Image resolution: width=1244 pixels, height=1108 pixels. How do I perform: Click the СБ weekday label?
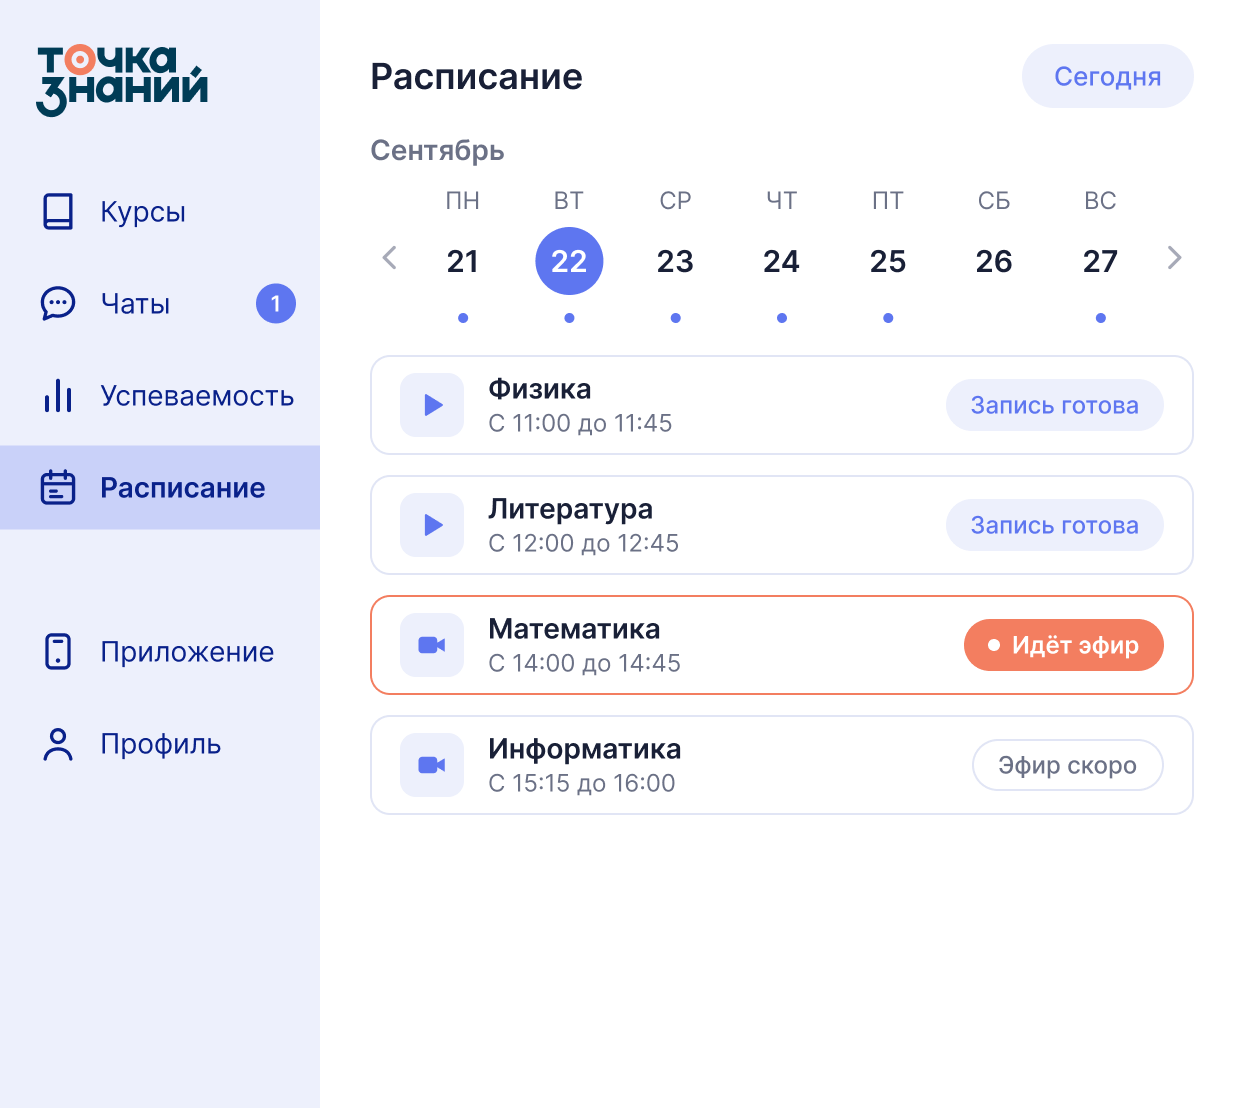click(994, 201)
